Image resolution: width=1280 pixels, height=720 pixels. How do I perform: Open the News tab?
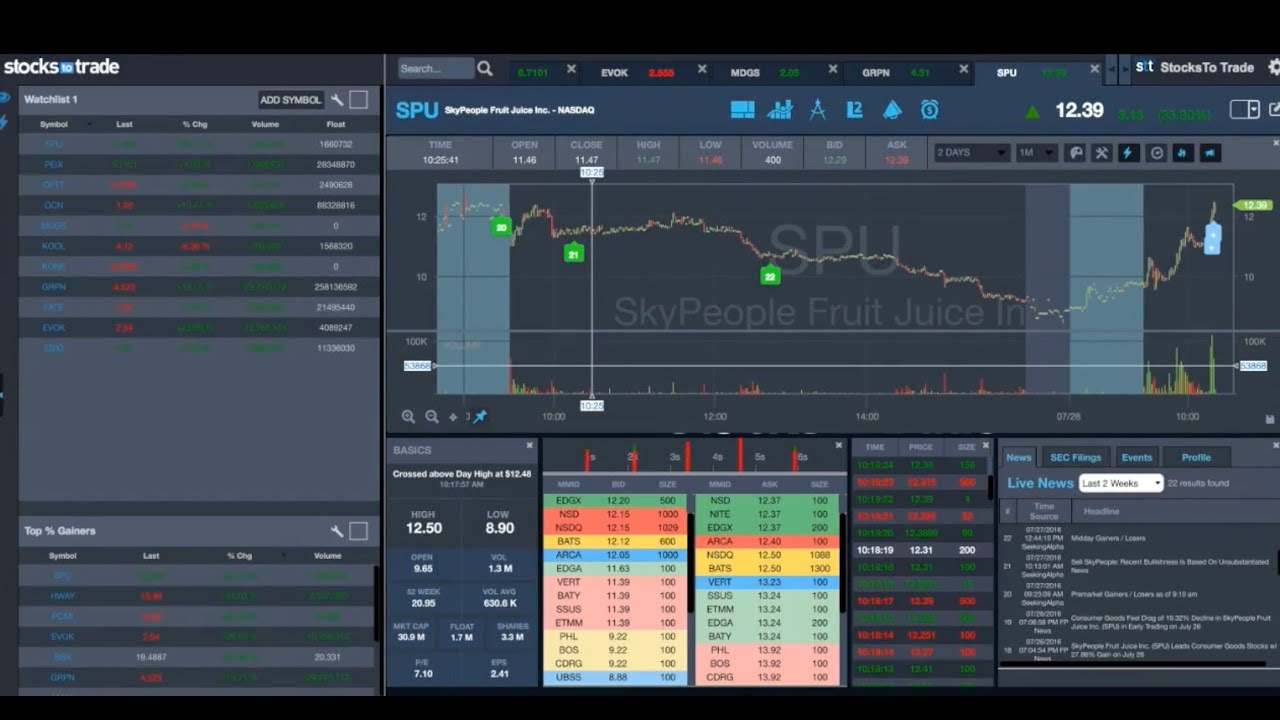pyautogui.click(x=1019, y=457)
